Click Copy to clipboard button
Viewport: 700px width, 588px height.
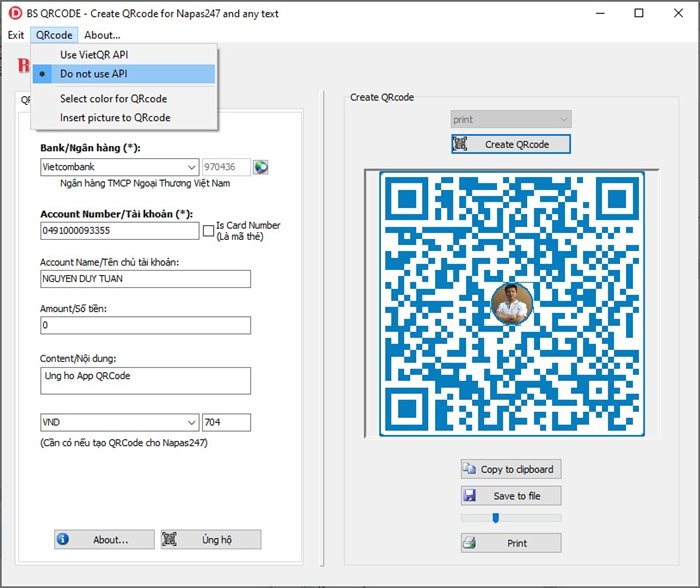(x=511, y=469)
